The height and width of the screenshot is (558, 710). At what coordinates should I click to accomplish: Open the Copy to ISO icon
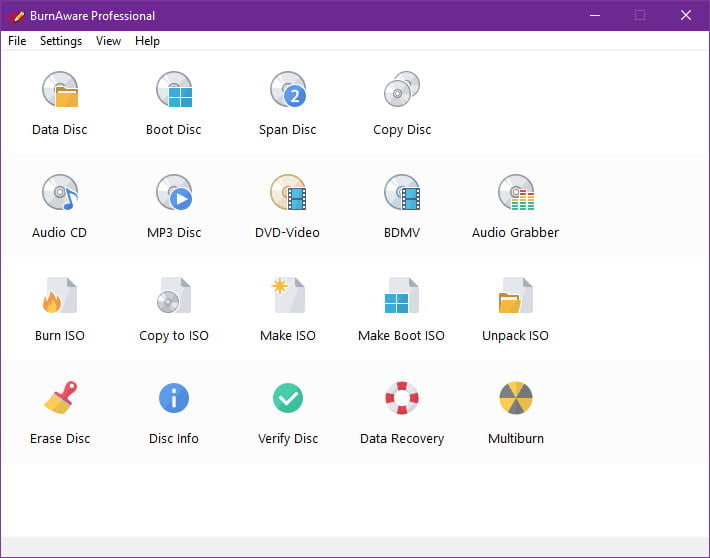coord(174,295)
